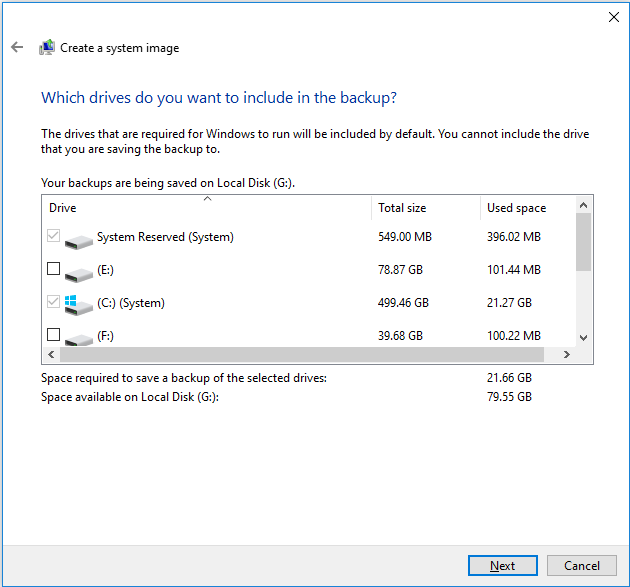Viewport: 630px width, 587px height.
Task: Click the 396.02 MB used space cell
Action: coord(514,237)
